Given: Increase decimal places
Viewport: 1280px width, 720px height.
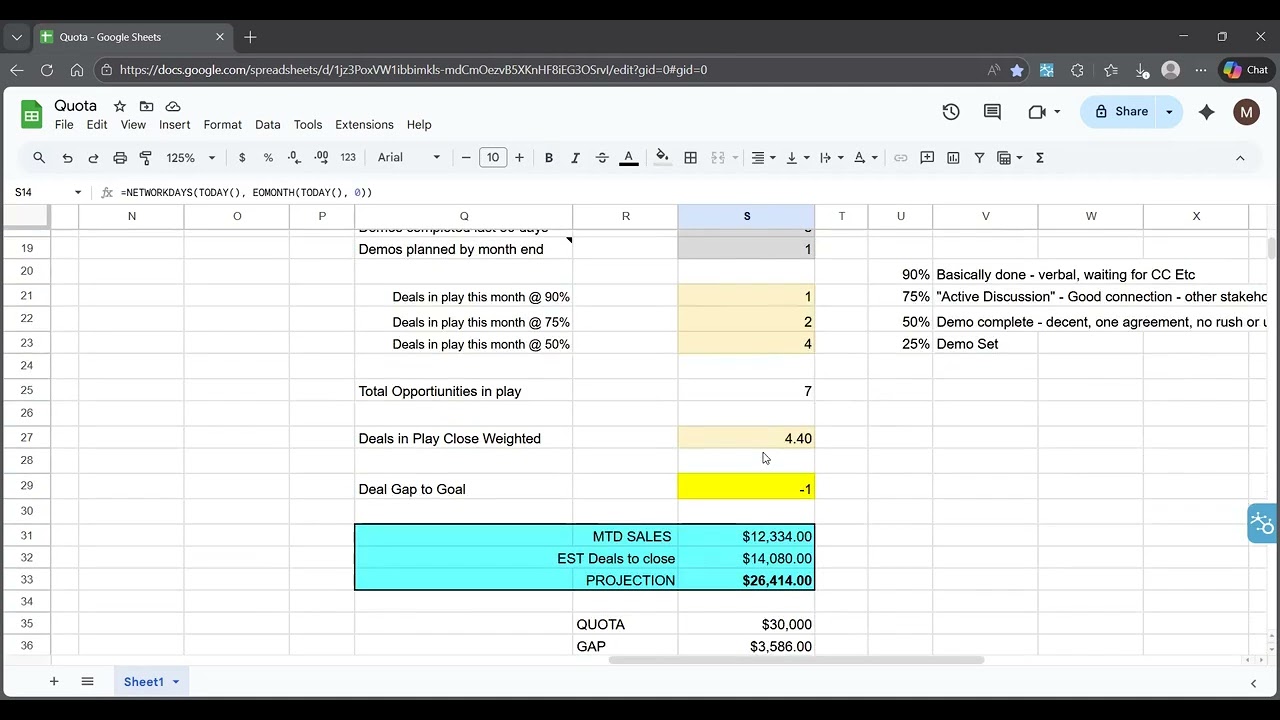Looking at the screenshot, I should (x=321, y=158).
